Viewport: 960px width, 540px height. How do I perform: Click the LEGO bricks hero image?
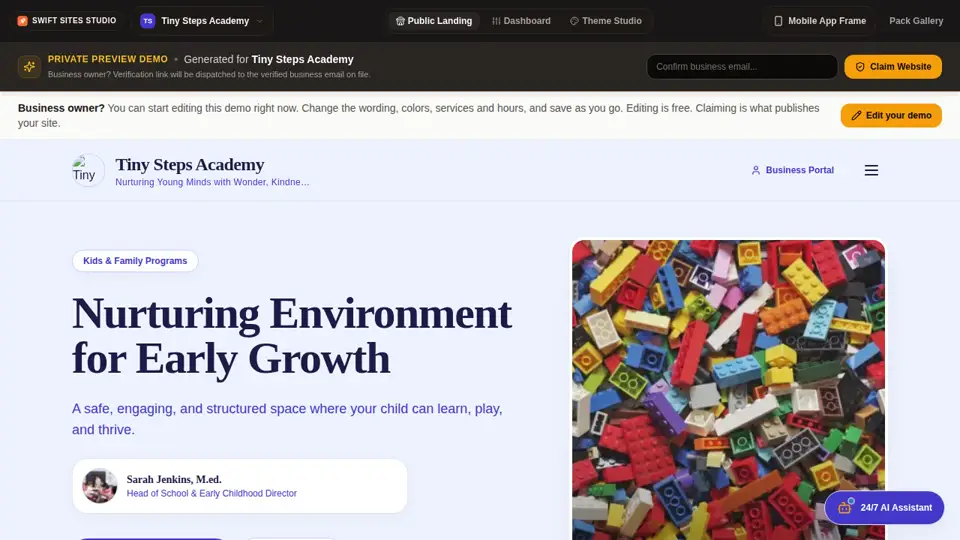point(728,390)
